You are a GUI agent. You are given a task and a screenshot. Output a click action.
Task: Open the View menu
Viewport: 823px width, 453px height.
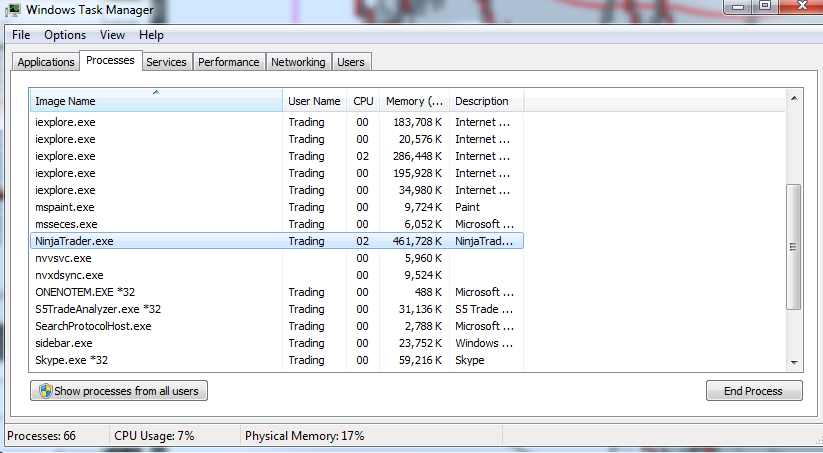[112, 35]
